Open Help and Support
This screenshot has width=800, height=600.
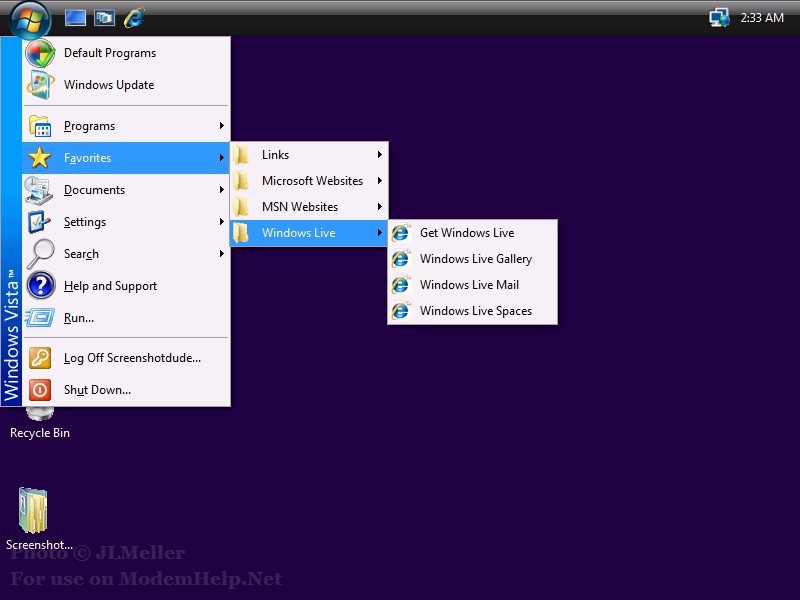point(110,286)
